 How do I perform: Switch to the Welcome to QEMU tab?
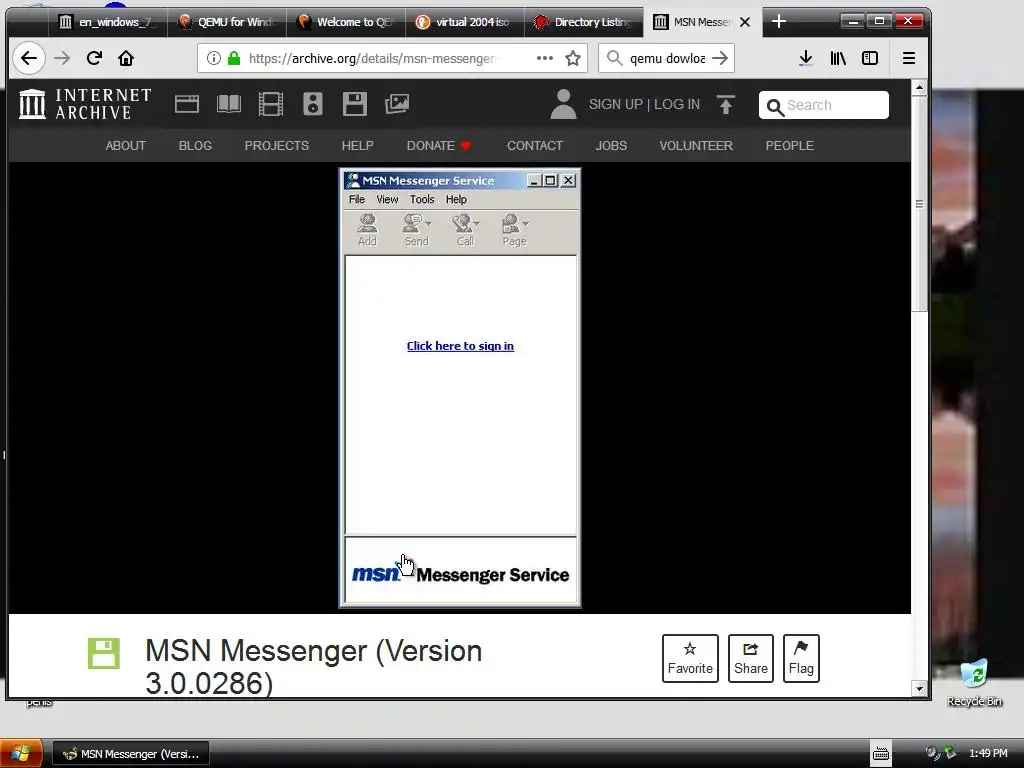(346, 22)
